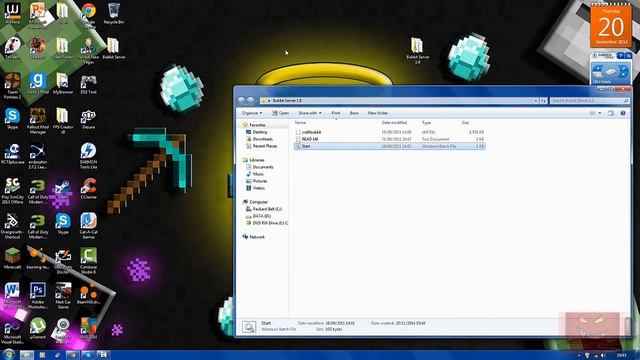
Task: Open the FPS Creator folder icon
Action: coord(62,121)
